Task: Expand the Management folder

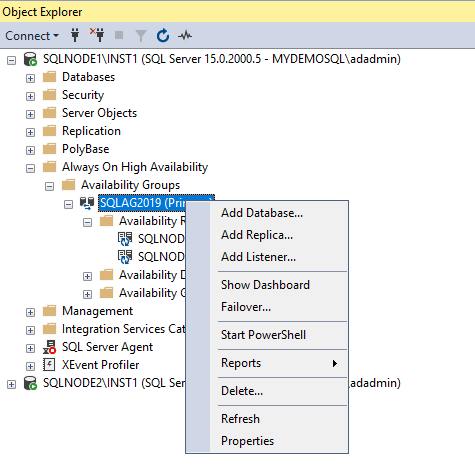Action: tap(30, 312)
